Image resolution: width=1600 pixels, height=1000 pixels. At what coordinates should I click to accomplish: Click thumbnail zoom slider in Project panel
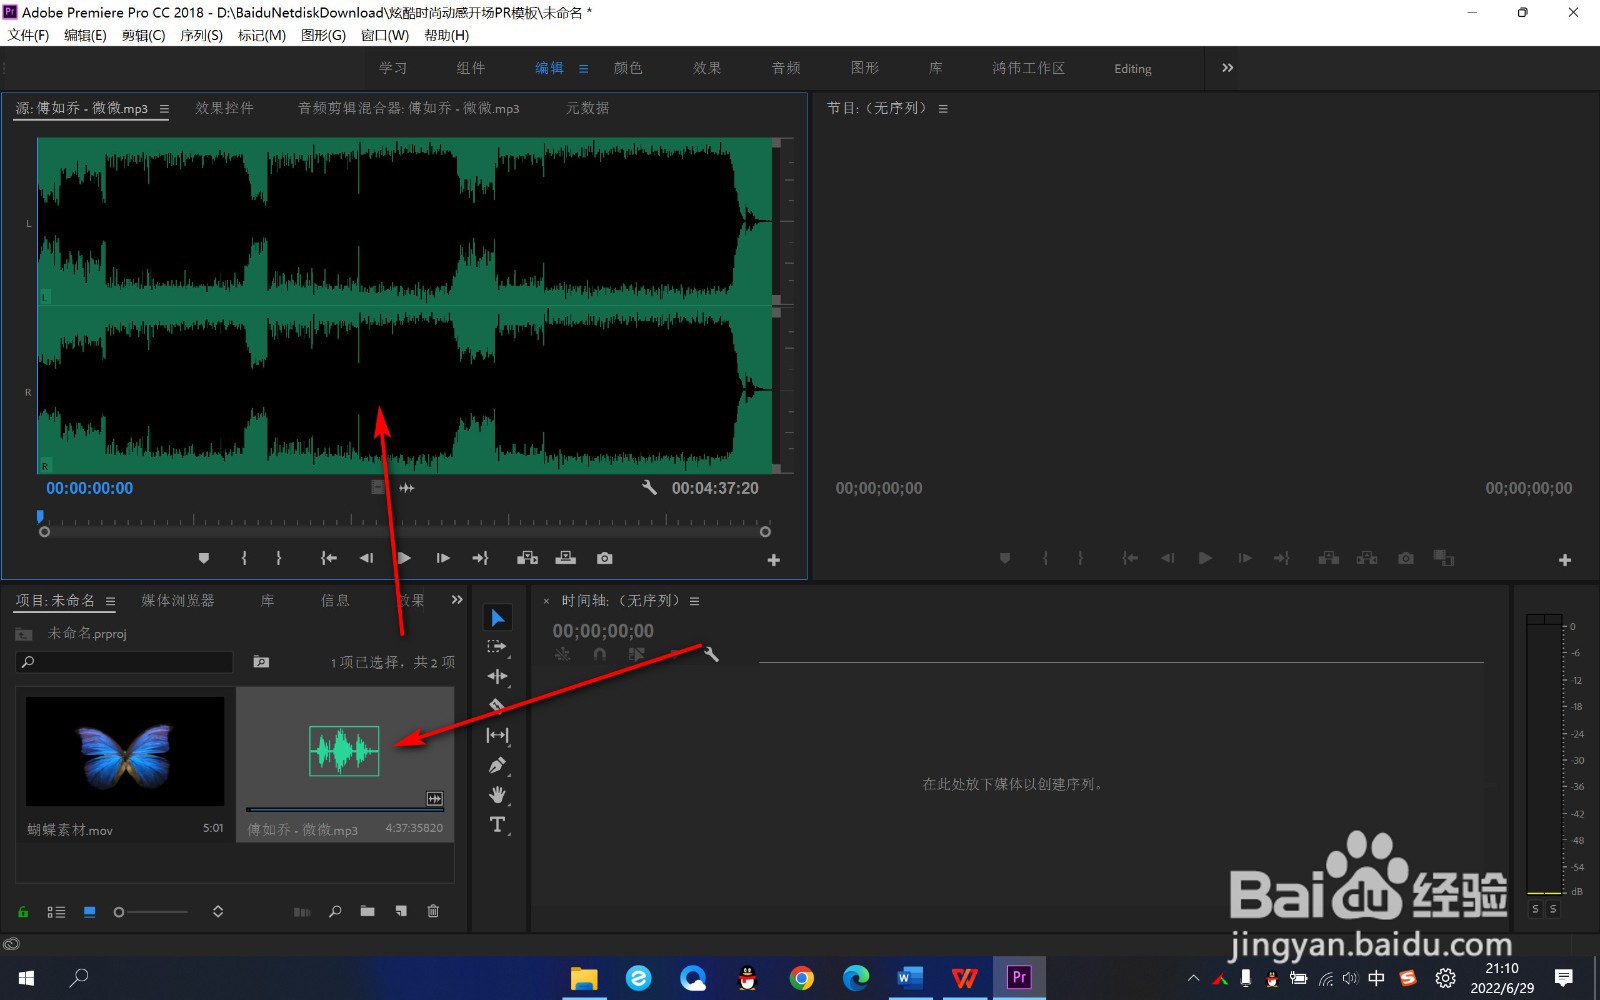[x=151, y=912]
